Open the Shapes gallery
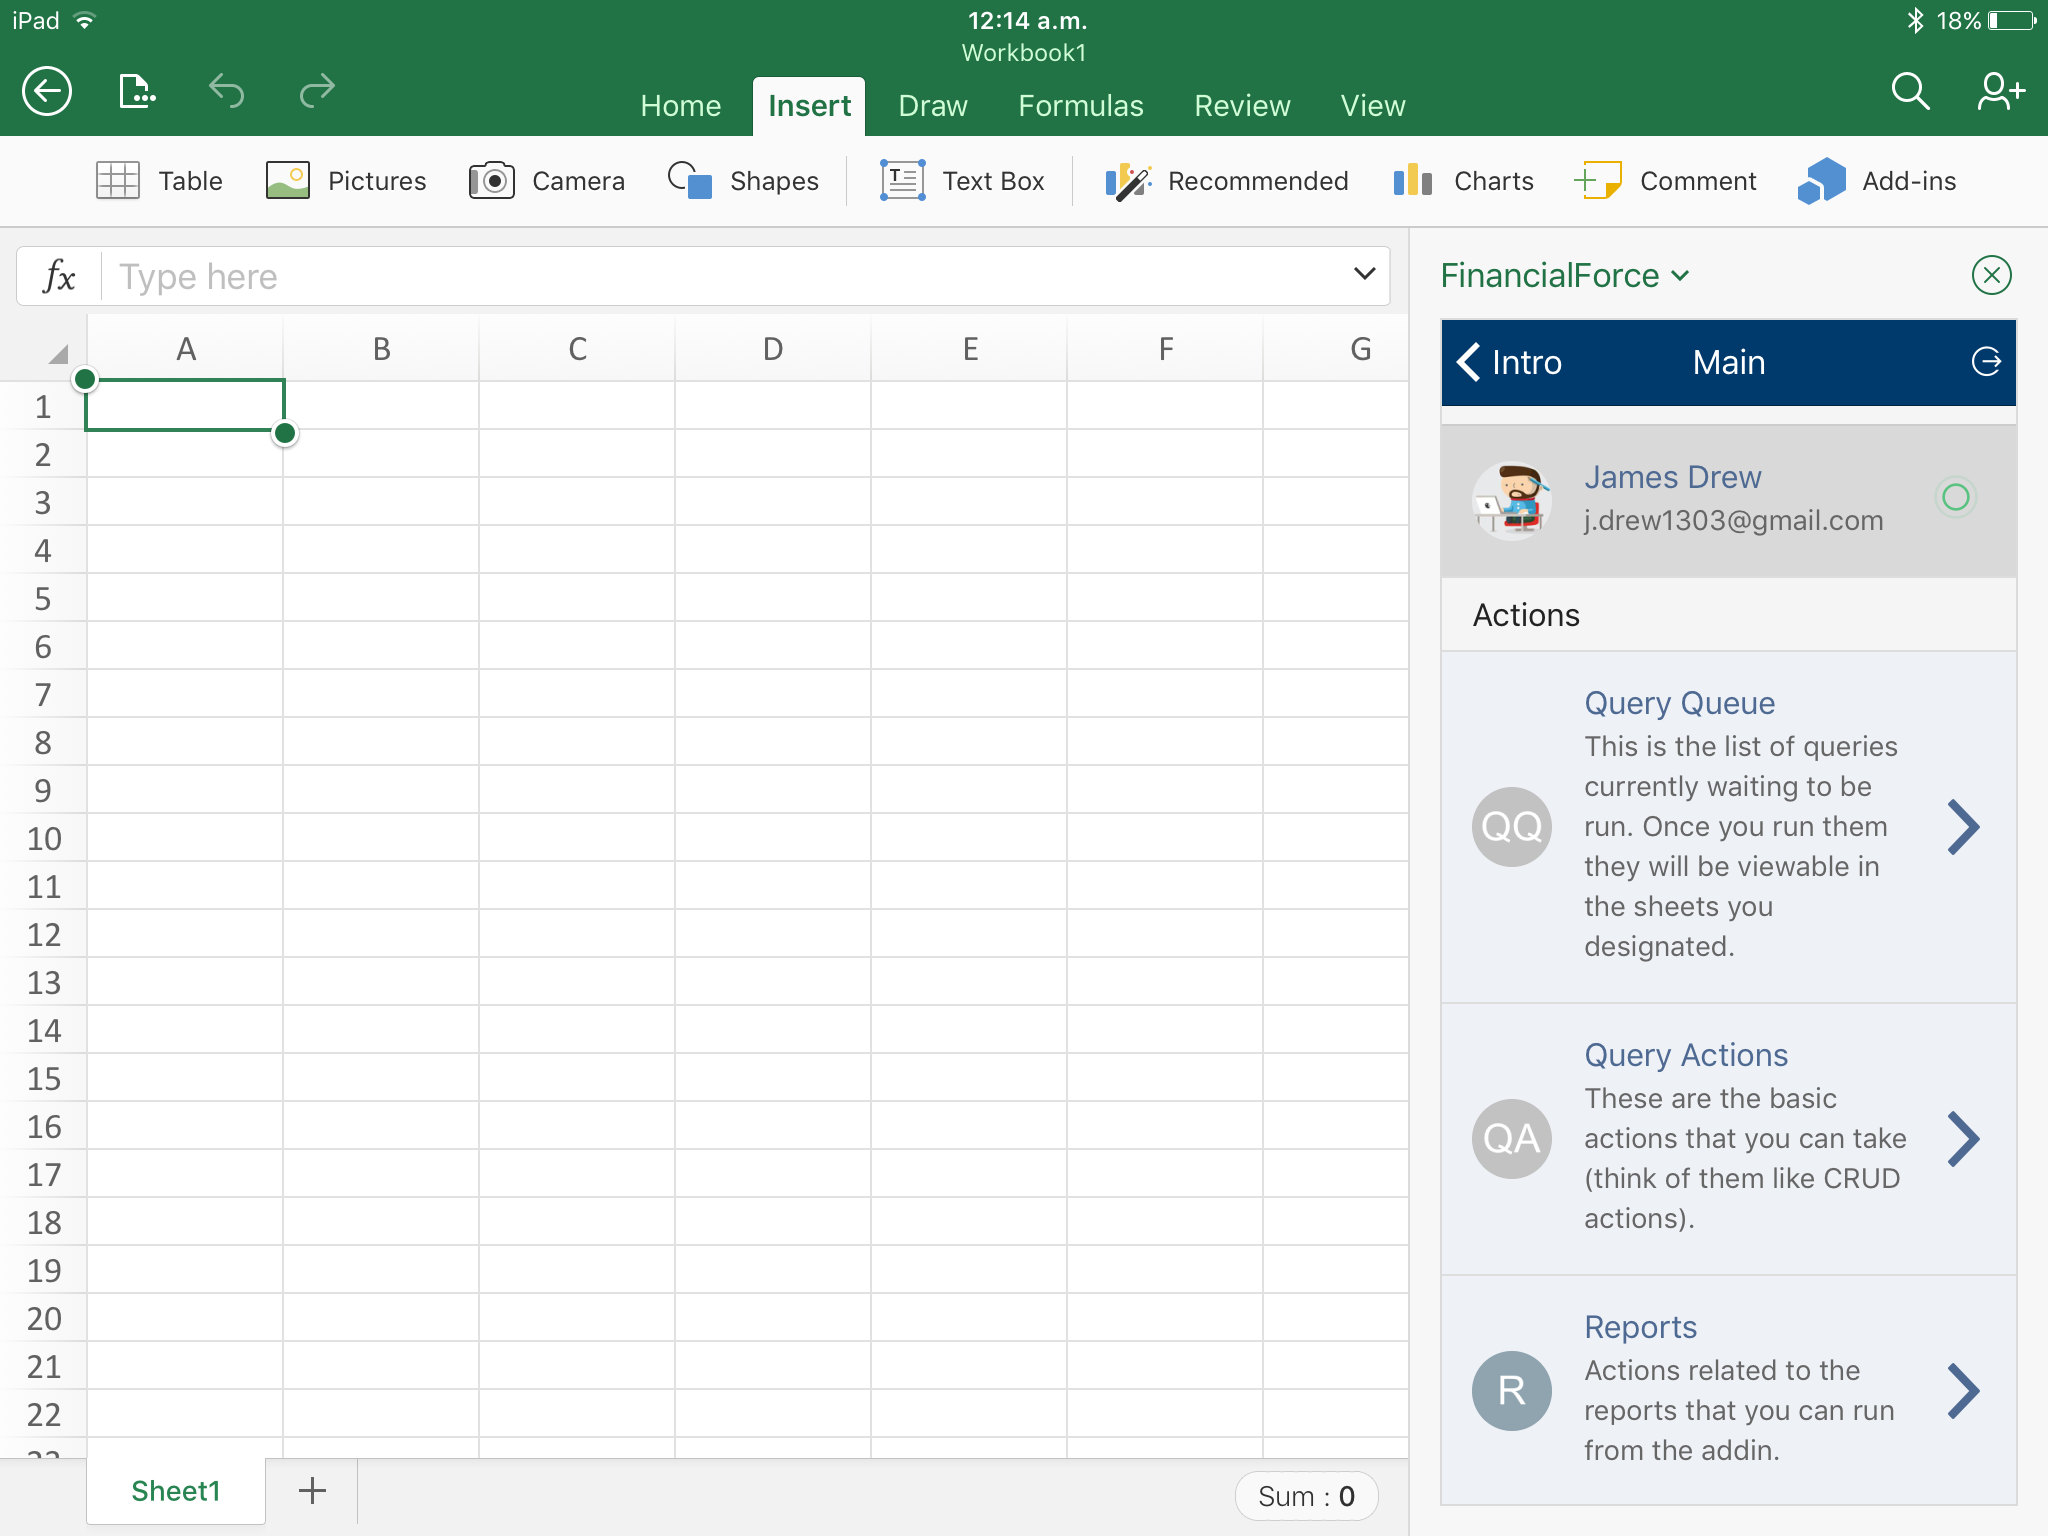The height and width of the screenshot is (1536, 2048). (743, 181)
